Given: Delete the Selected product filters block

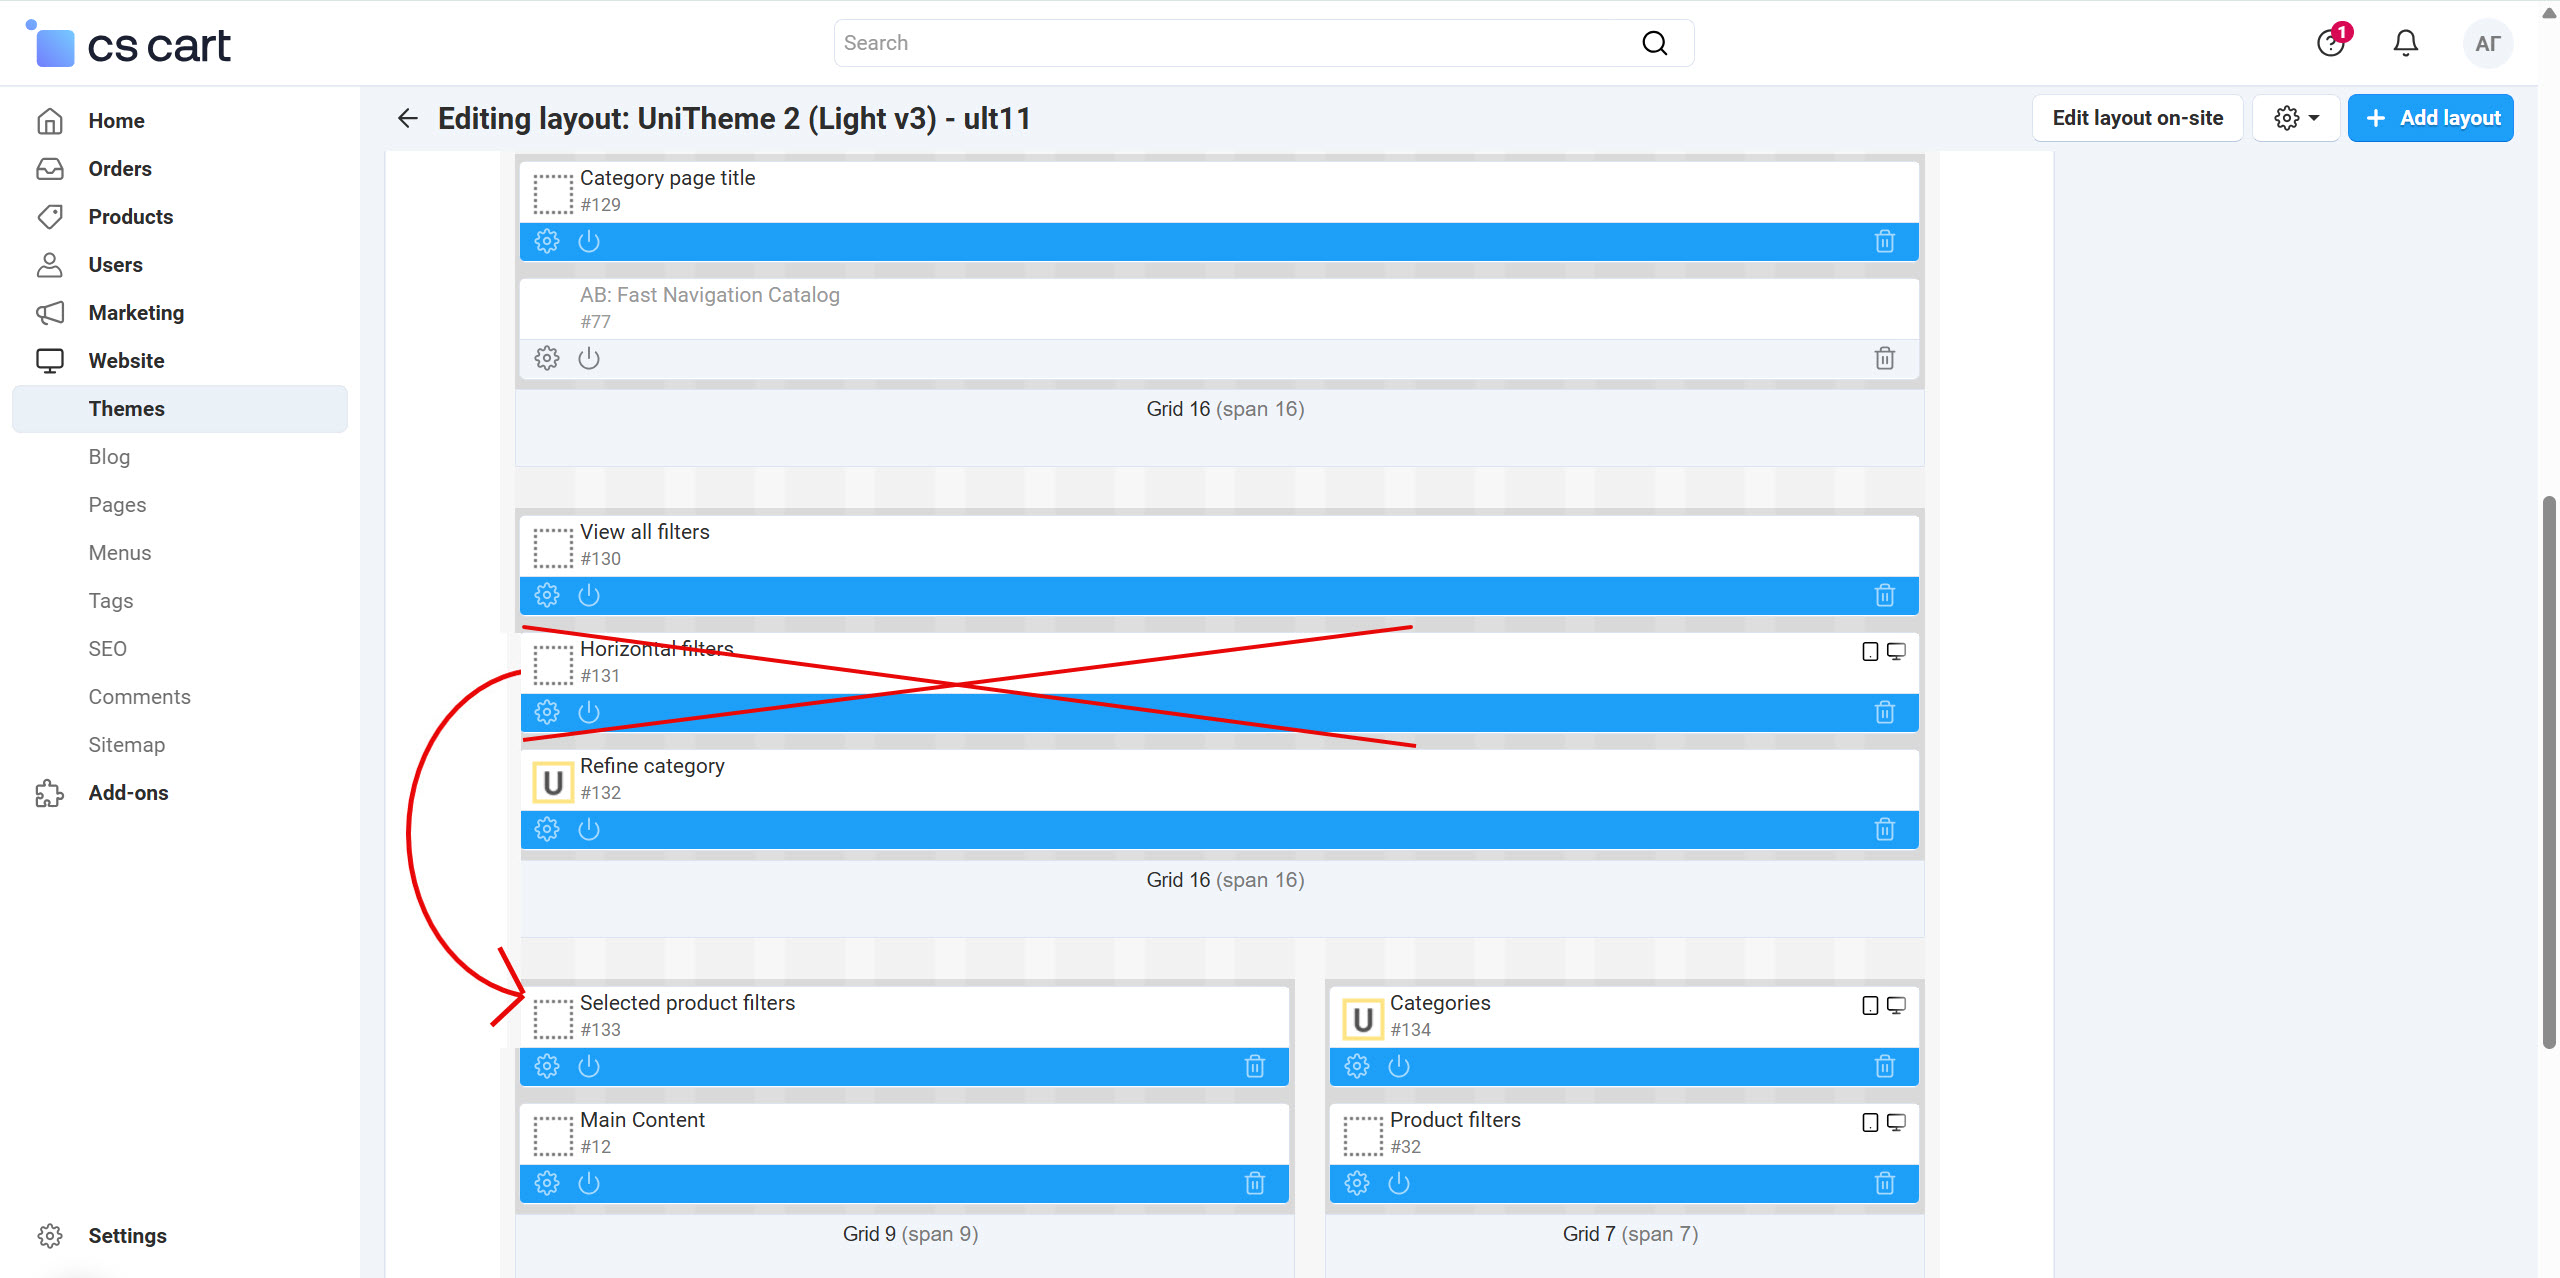Looking at the screenshot, I should click(x=1256, y=1066).
